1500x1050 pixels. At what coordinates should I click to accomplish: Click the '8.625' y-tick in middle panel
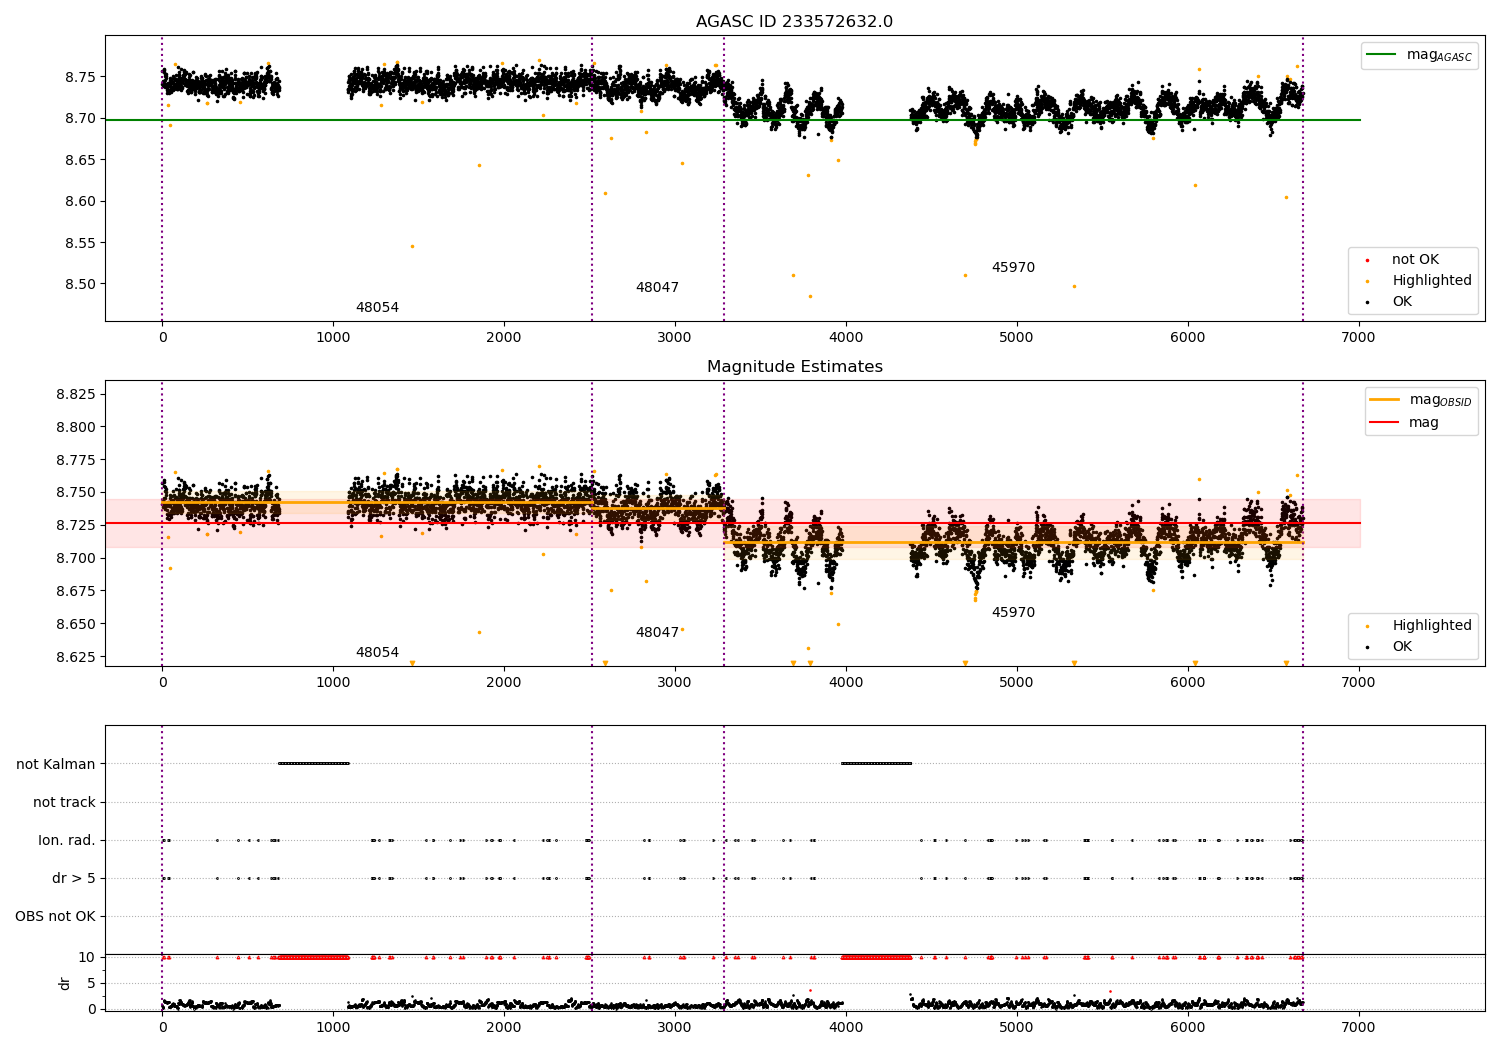(x=77, y=657)
